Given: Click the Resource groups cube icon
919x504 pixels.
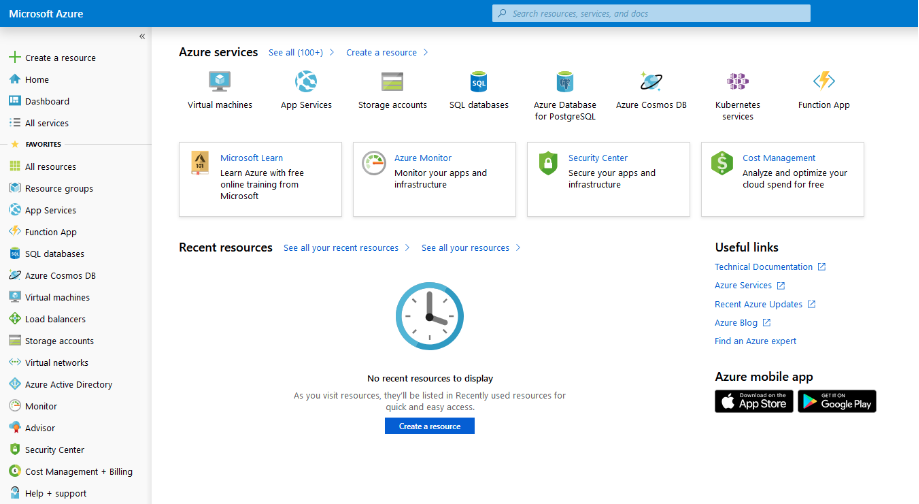Looking at the screenshot, I should (x=15, y=188).
